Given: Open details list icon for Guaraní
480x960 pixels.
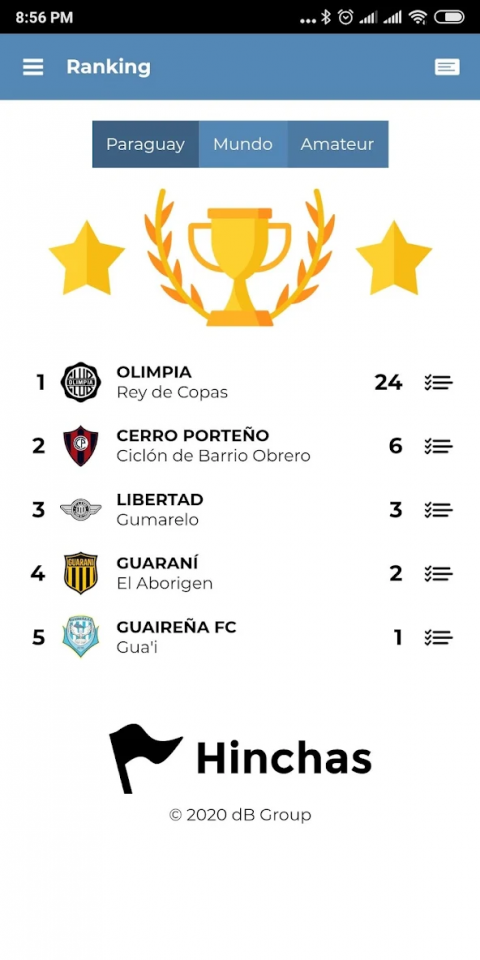Looking at the screenshot, I should [438, 574].
